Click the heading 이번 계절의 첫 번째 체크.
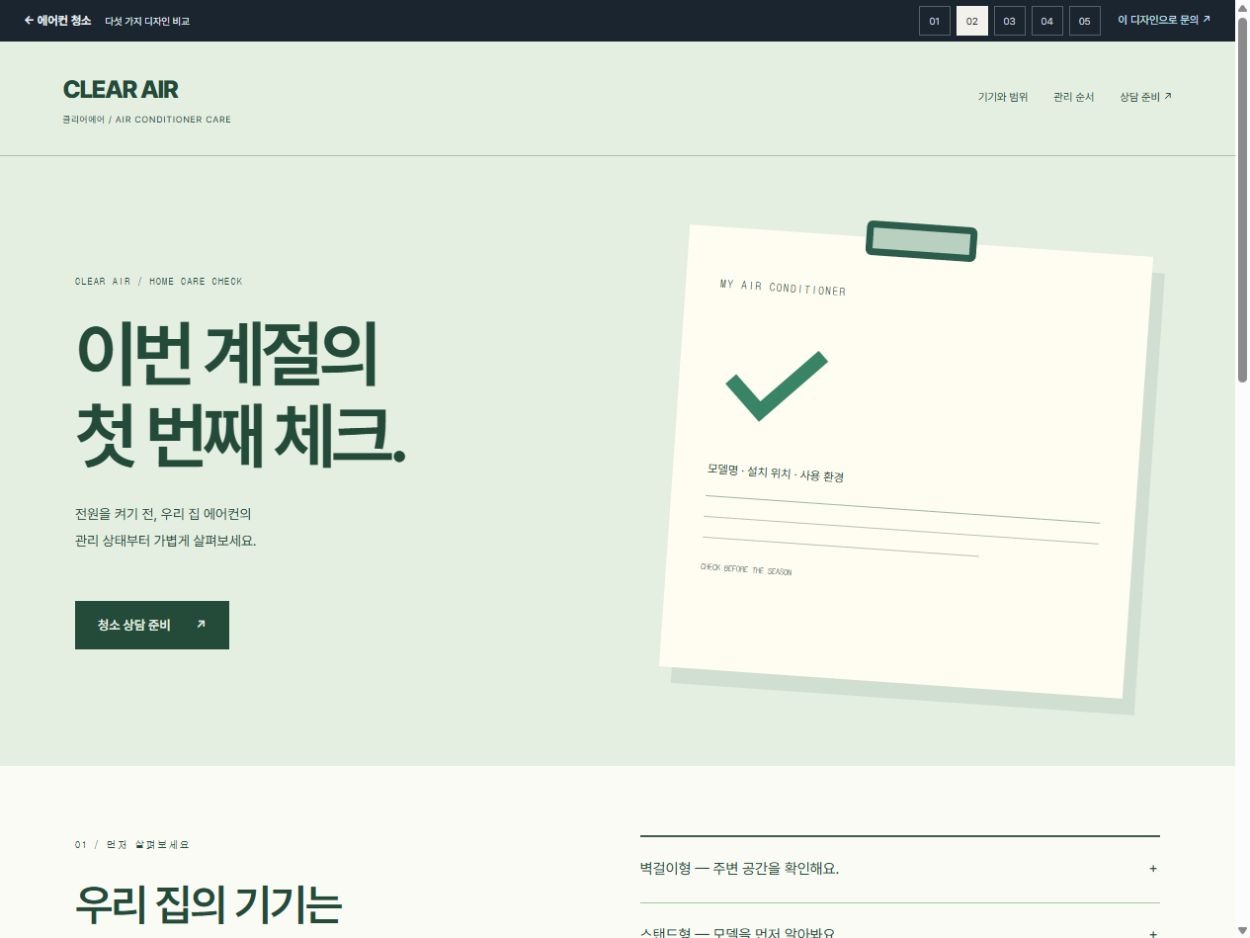 [240, 395]
